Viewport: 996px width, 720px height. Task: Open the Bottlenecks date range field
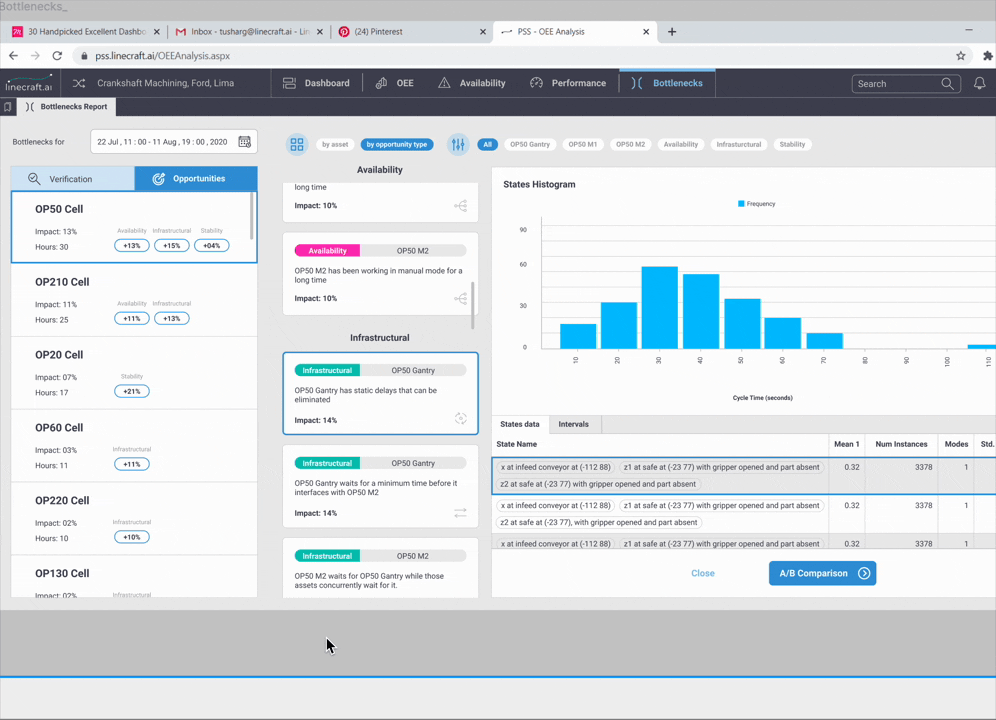coord(173,142)
